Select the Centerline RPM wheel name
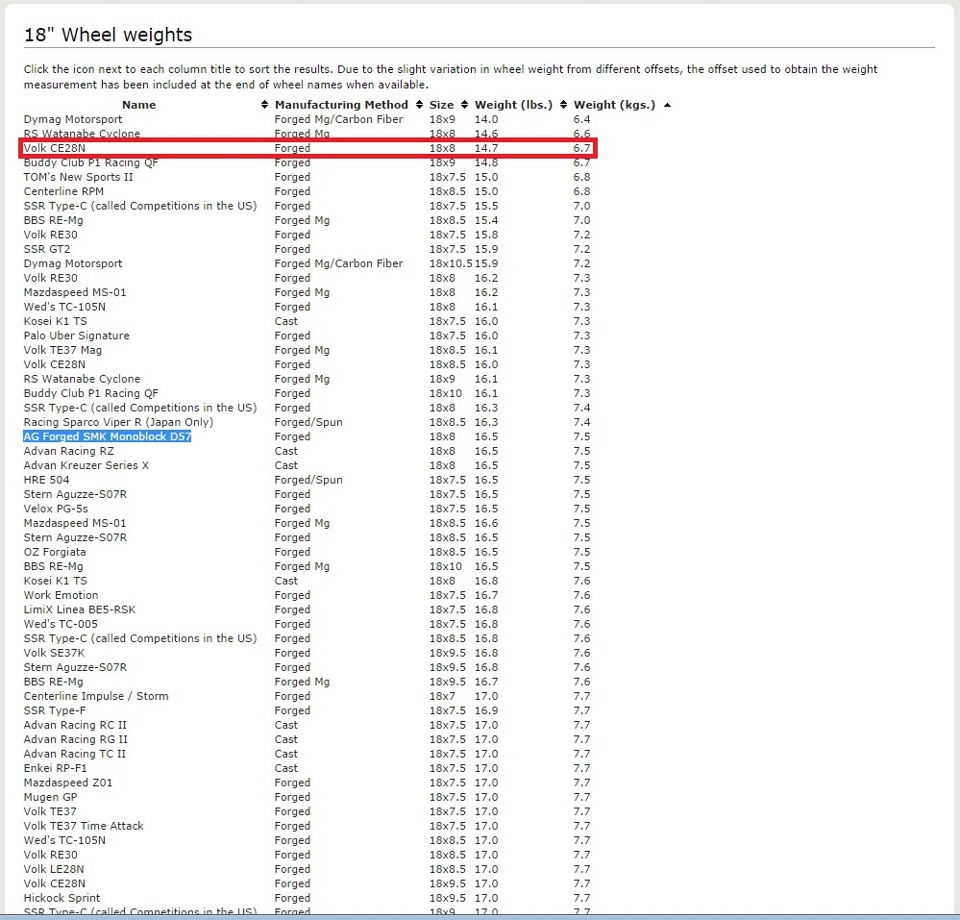This screenshot has width=960, height=920. pos(64,191)
